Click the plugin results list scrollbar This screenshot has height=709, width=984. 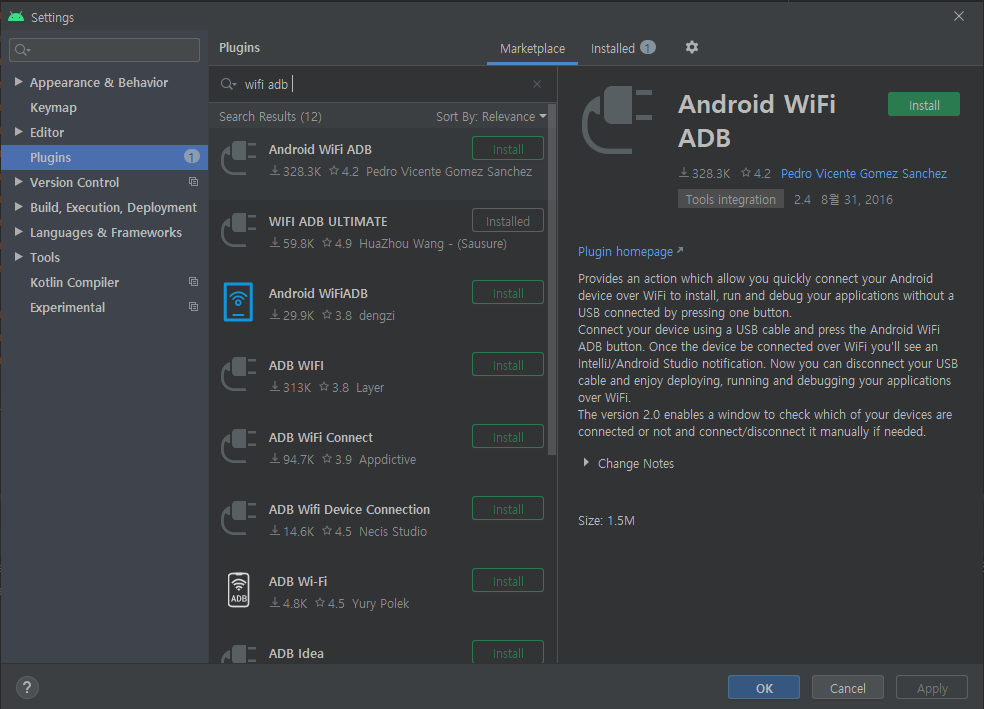click(x=552, y=280)
